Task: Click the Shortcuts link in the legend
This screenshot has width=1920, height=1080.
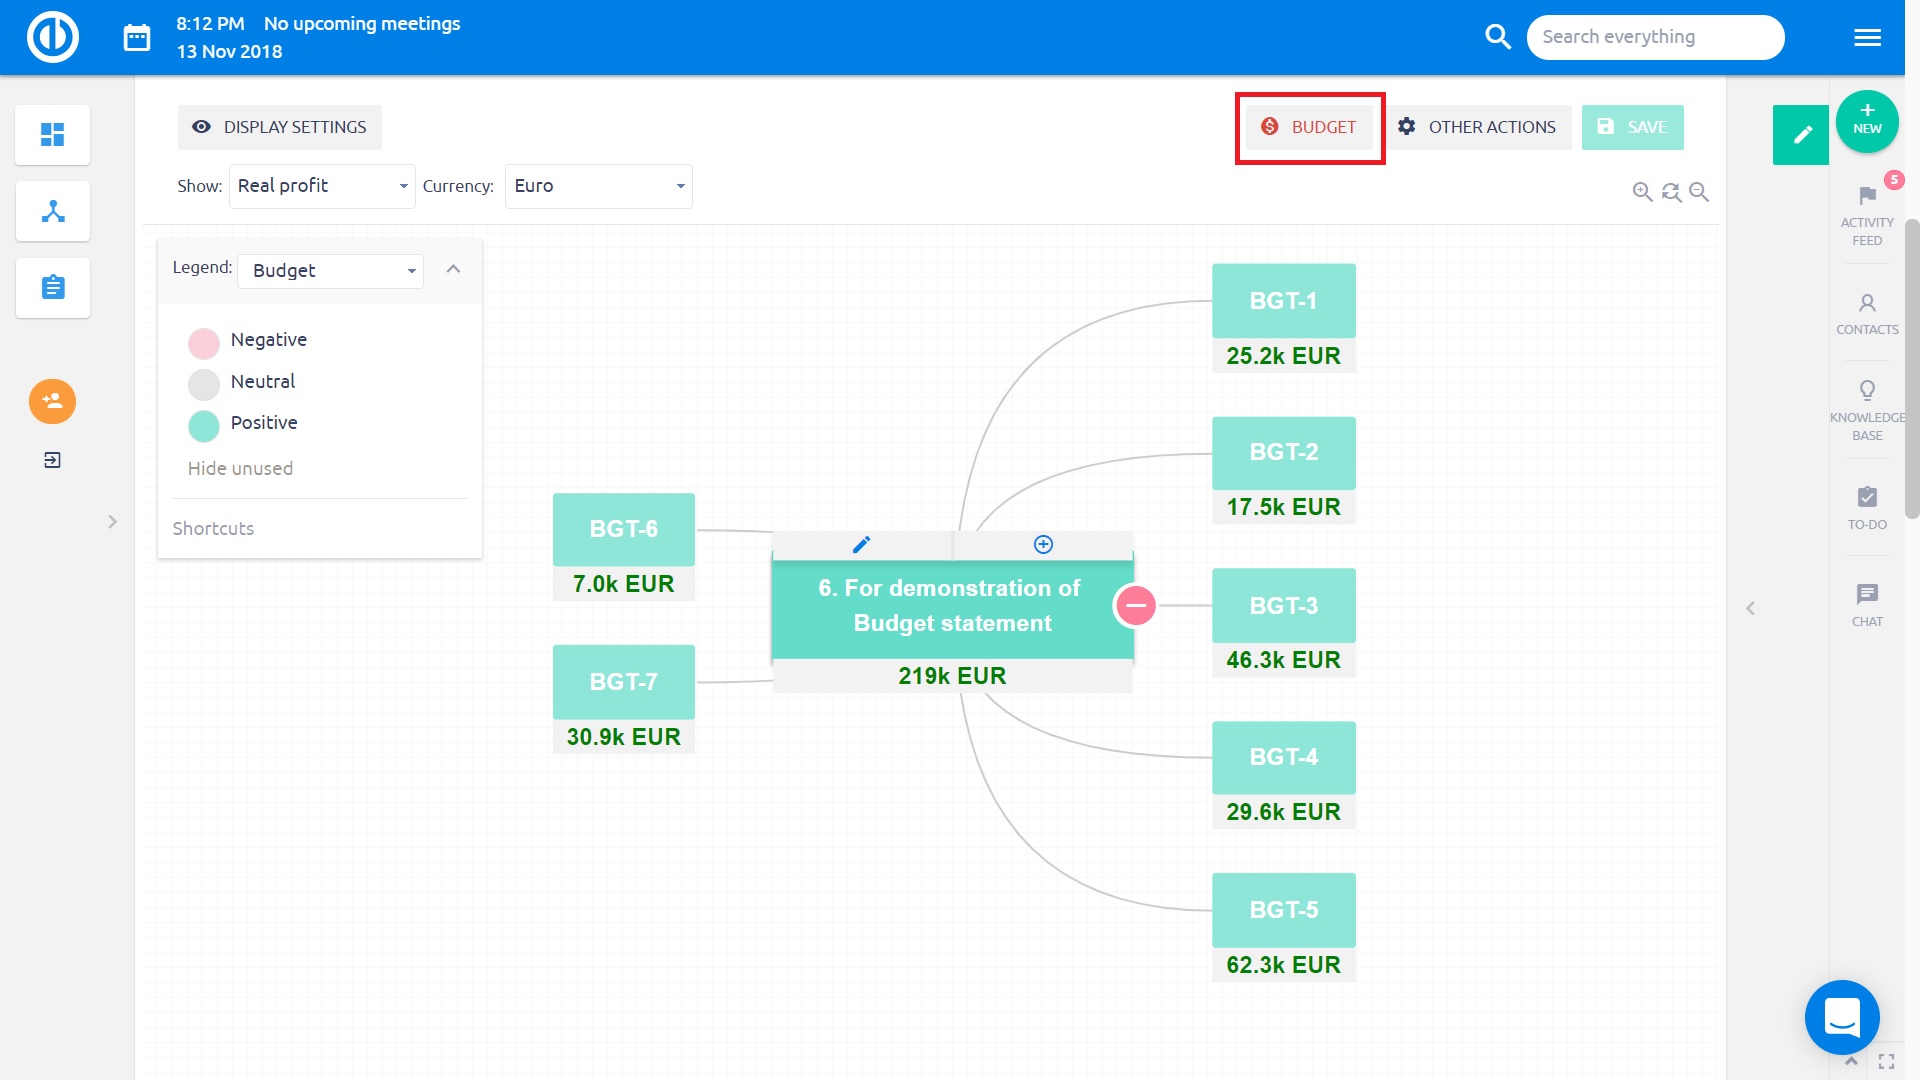Action: (213, 528)
